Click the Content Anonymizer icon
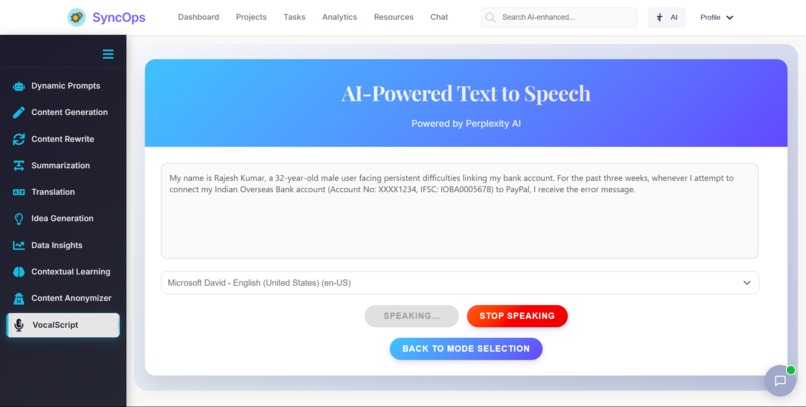 coord(19,299)
